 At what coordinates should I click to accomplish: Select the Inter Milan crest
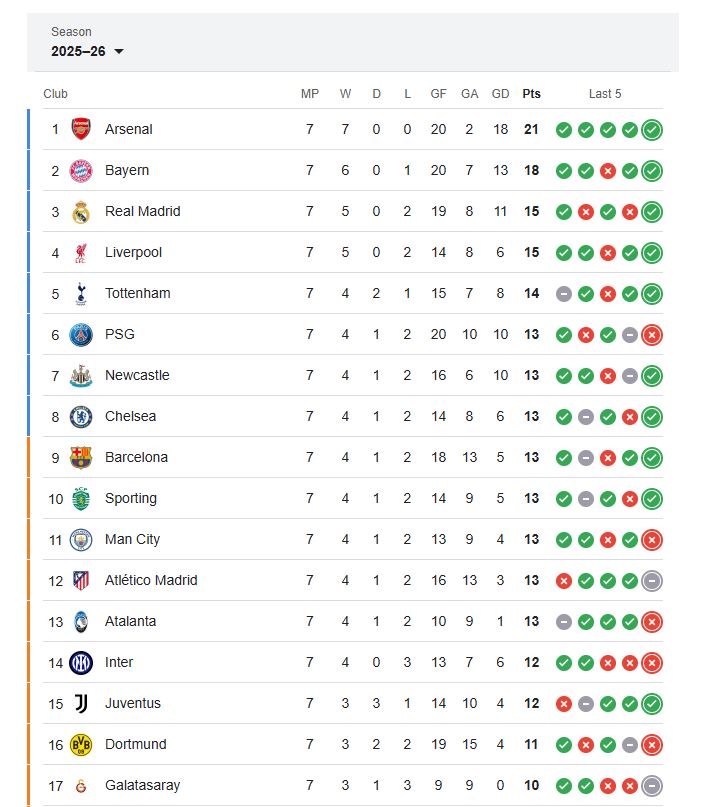81,662
